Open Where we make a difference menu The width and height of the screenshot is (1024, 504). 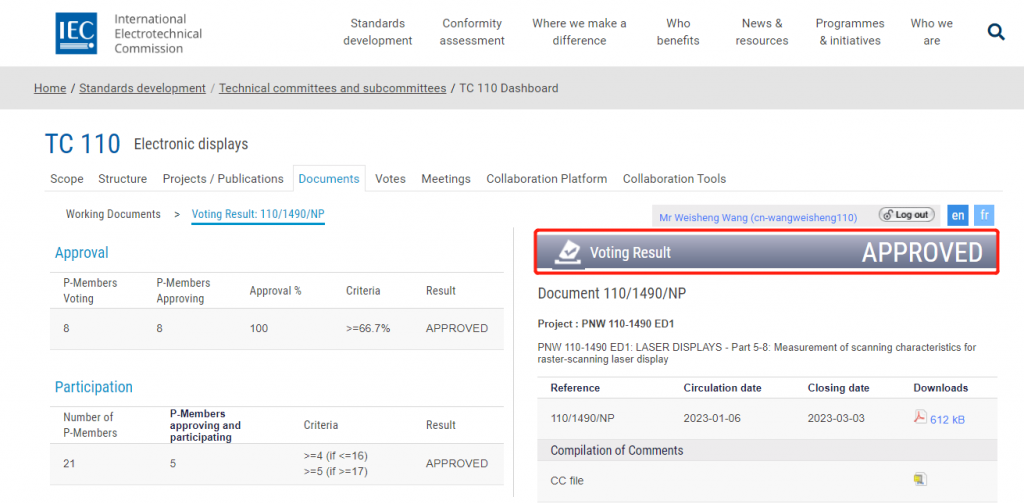tap(579, 32)
